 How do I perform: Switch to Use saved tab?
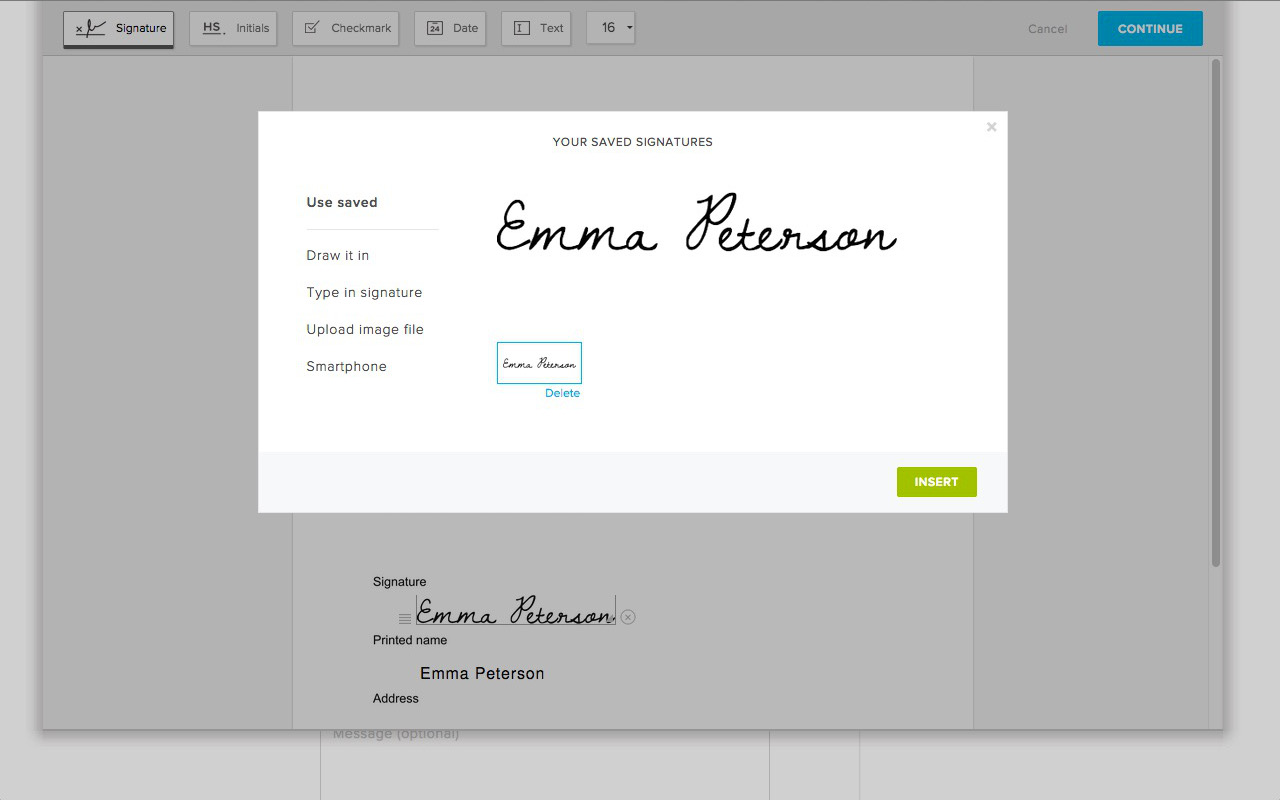[342, 202]
